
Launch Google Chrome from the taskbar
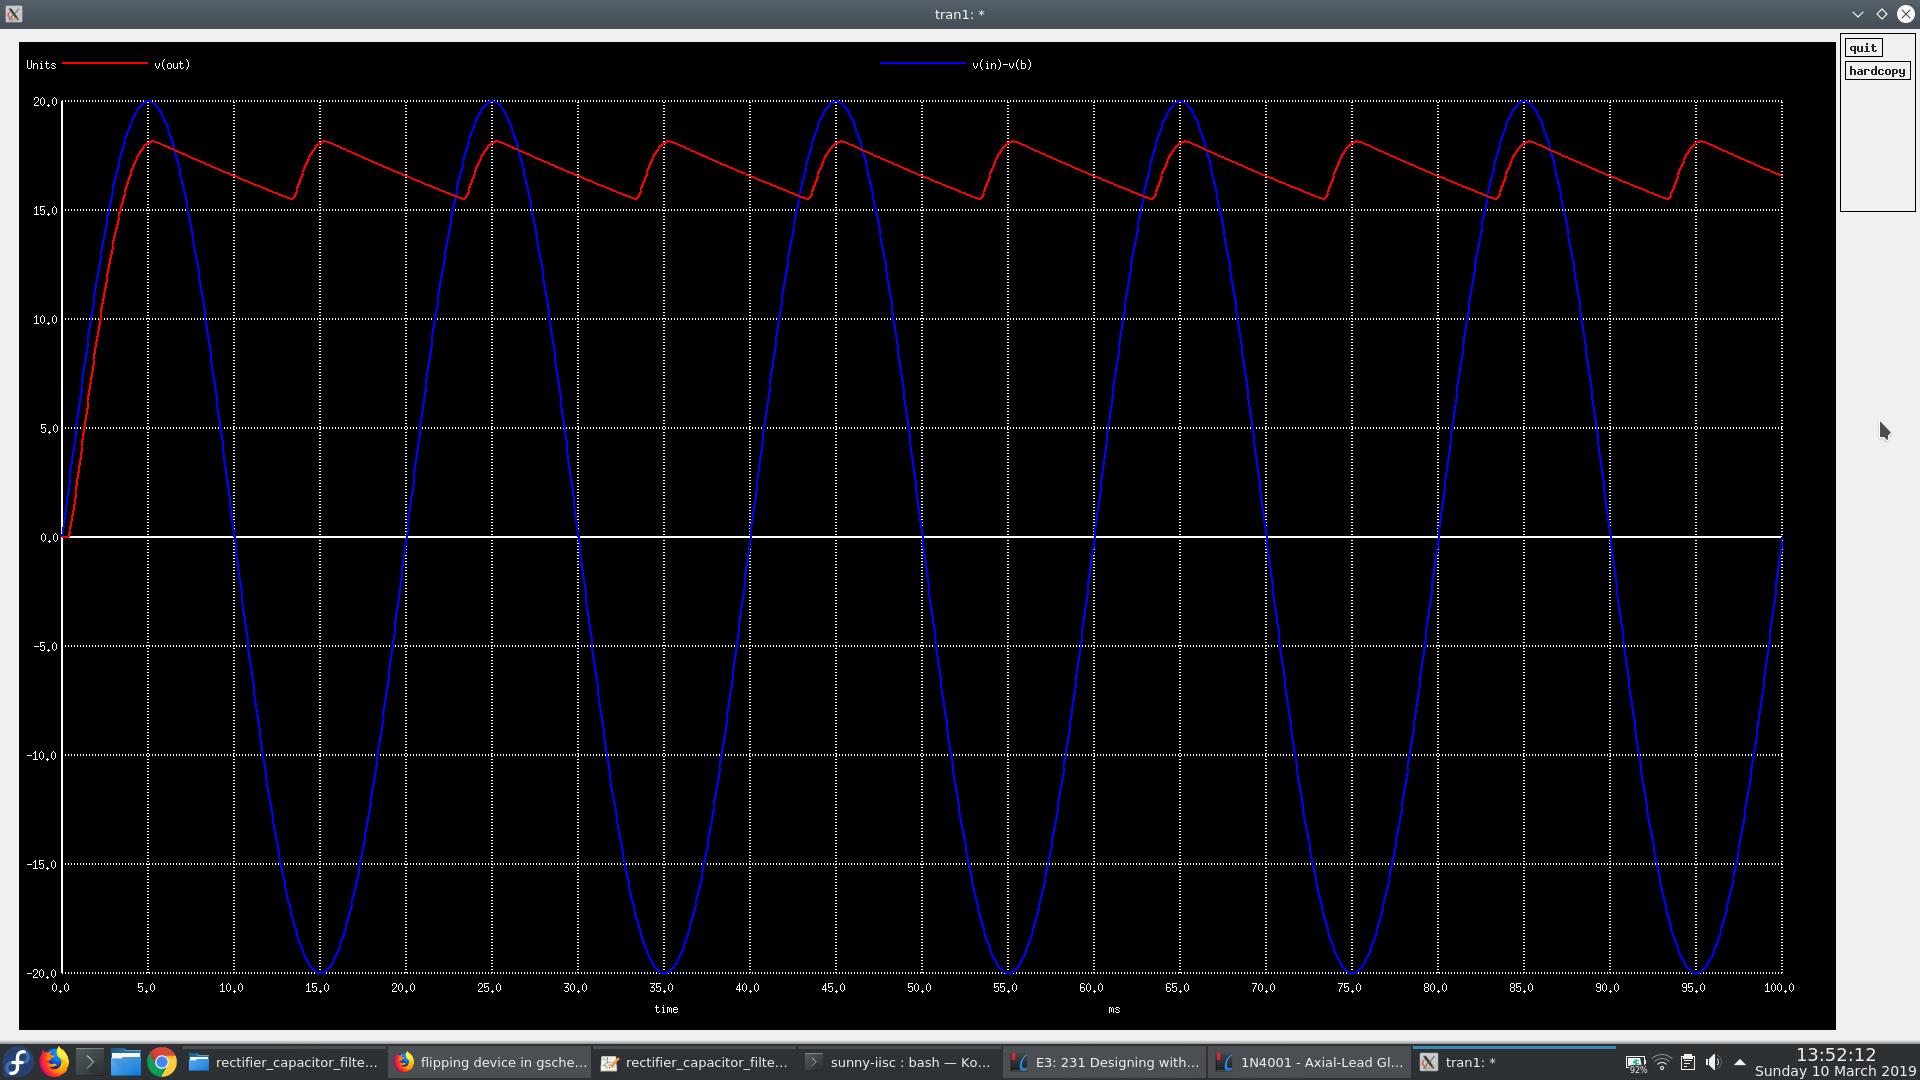point(161,1062)
